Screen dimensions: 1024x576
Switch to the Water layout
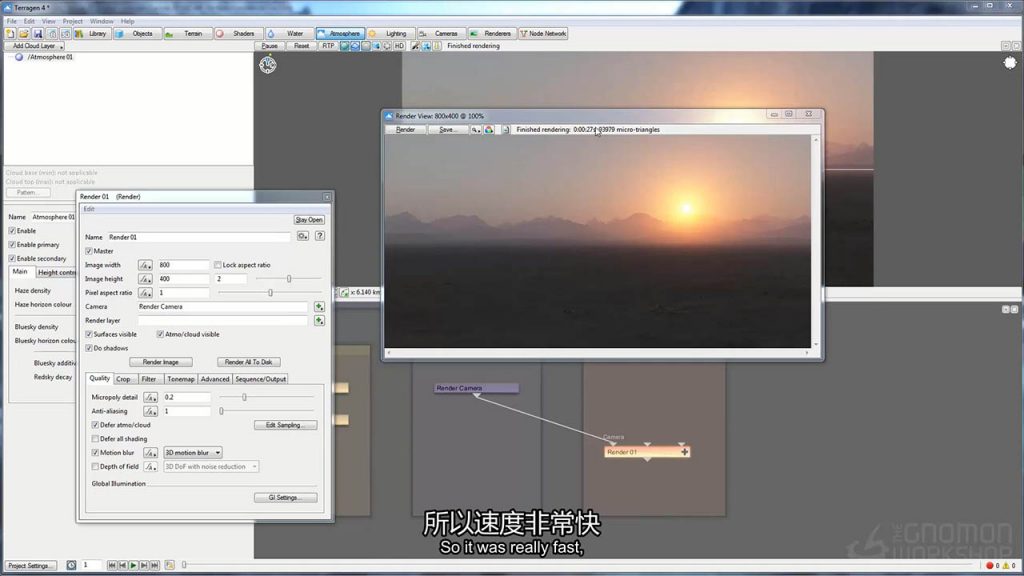coord(289,33)
